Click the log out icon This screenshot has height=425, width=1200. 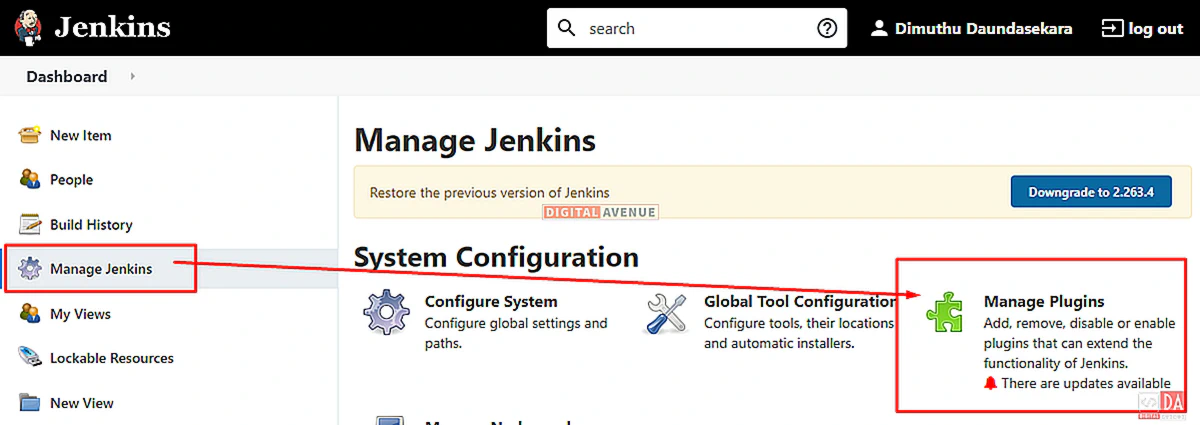tap(1112, 28)
